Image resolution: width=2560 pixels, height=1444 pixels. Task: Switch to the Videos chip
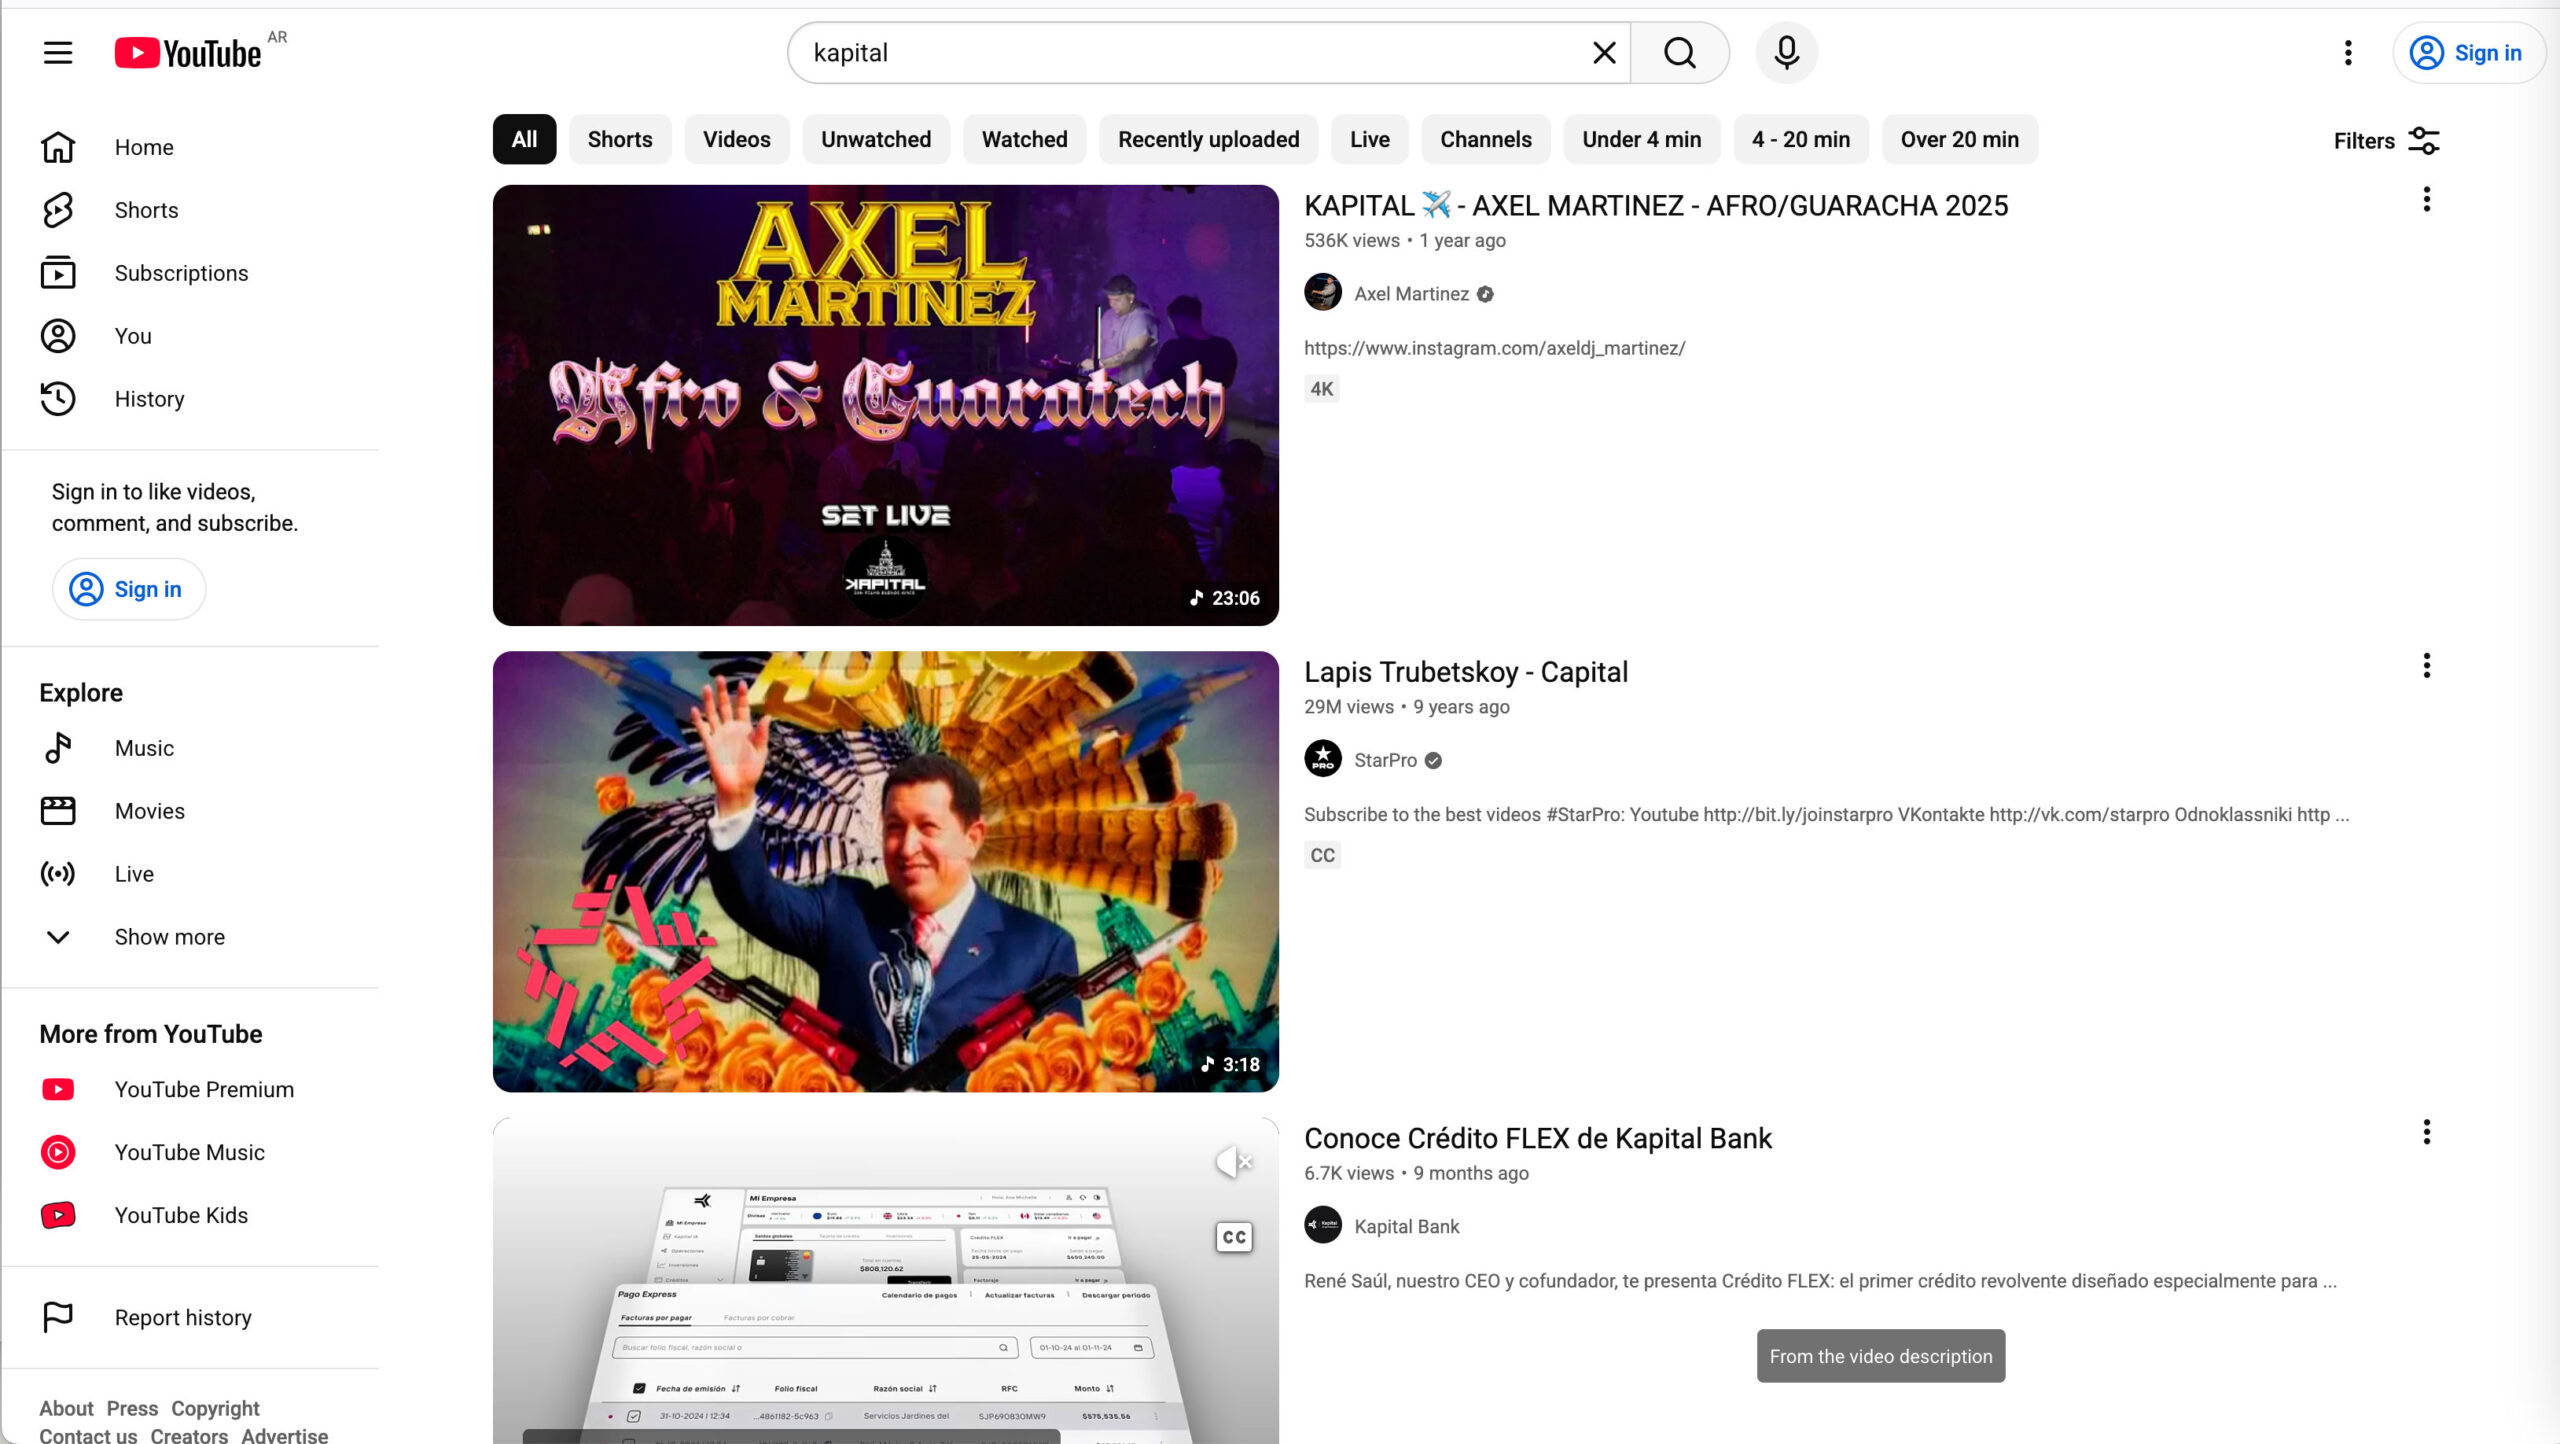(x=736, y=140)
